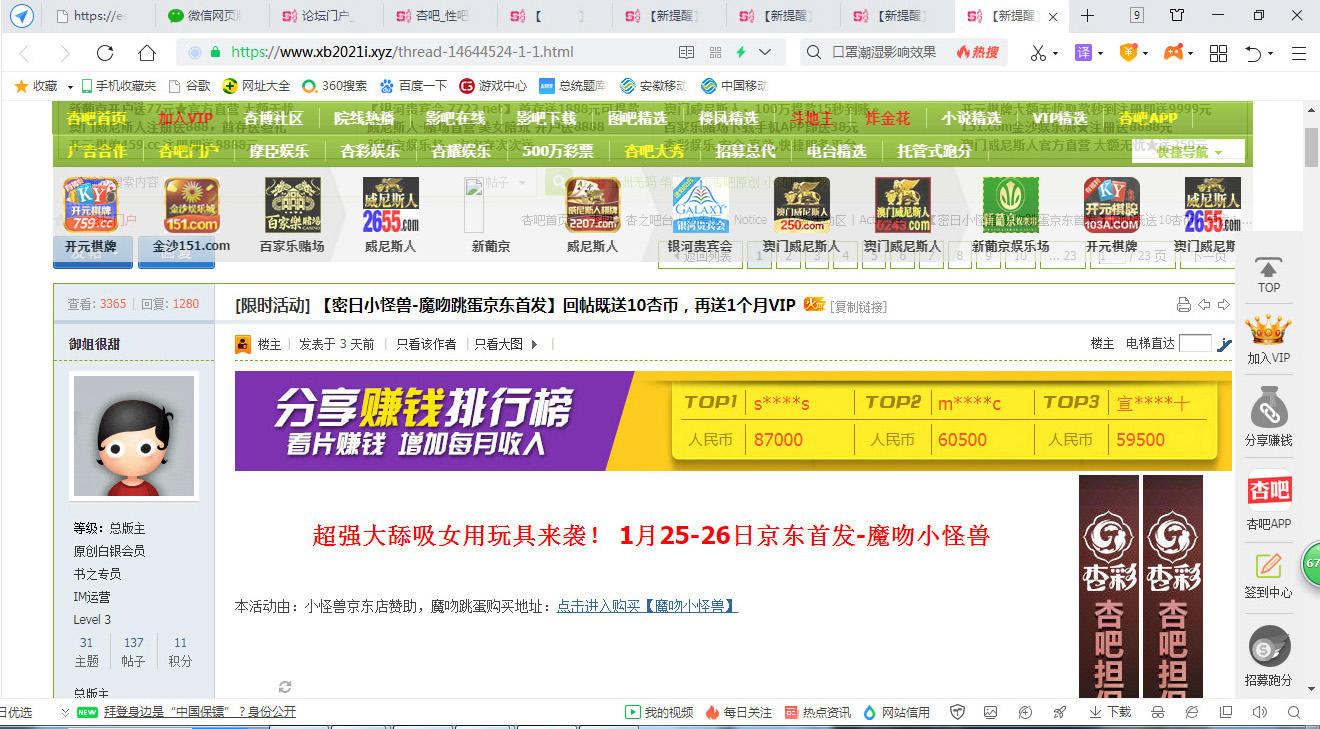Click the browser refresh button
The width and height of the screenshot is (1320, 729).
pos(105,53)
